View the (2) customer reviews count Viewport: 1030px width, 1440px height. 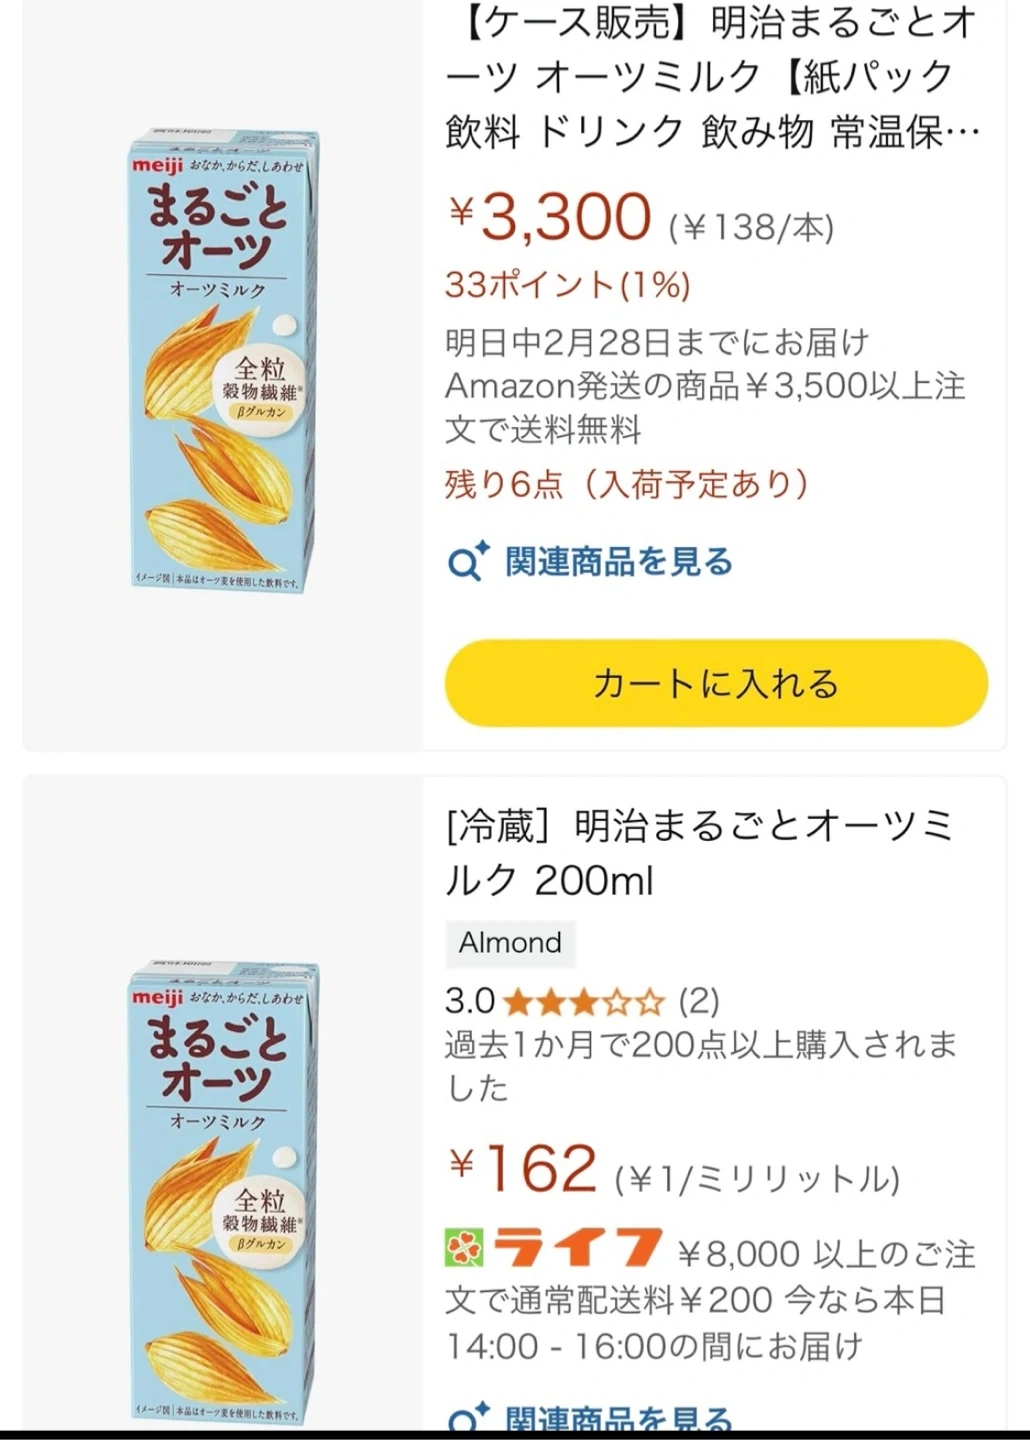click(x=699, y=1001)
